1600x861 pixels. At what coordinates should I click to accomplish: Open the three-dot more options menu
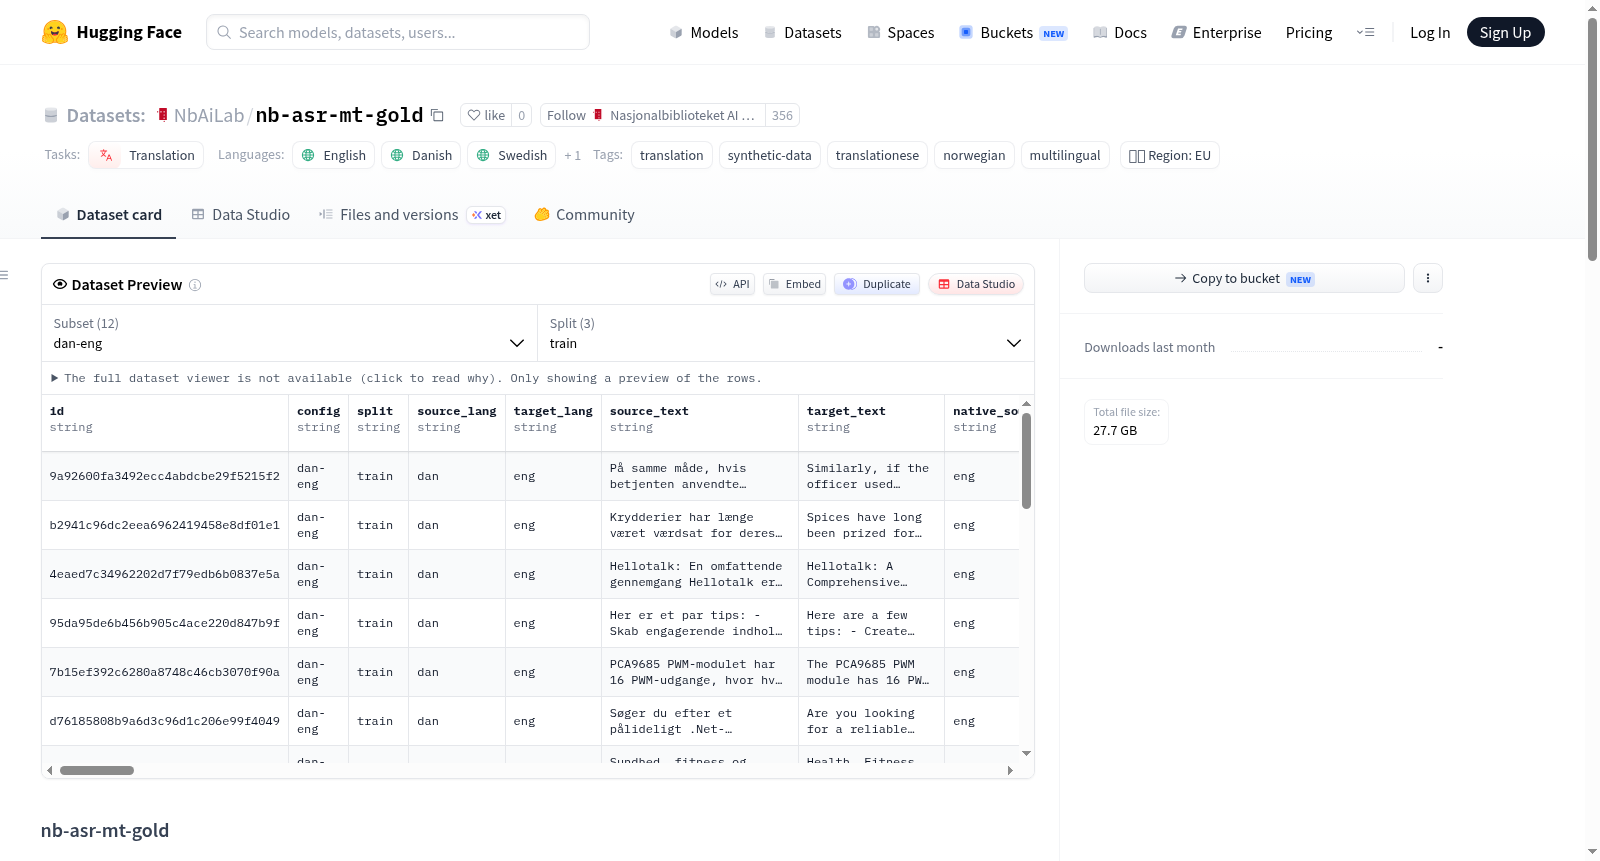pos(1428,278)
